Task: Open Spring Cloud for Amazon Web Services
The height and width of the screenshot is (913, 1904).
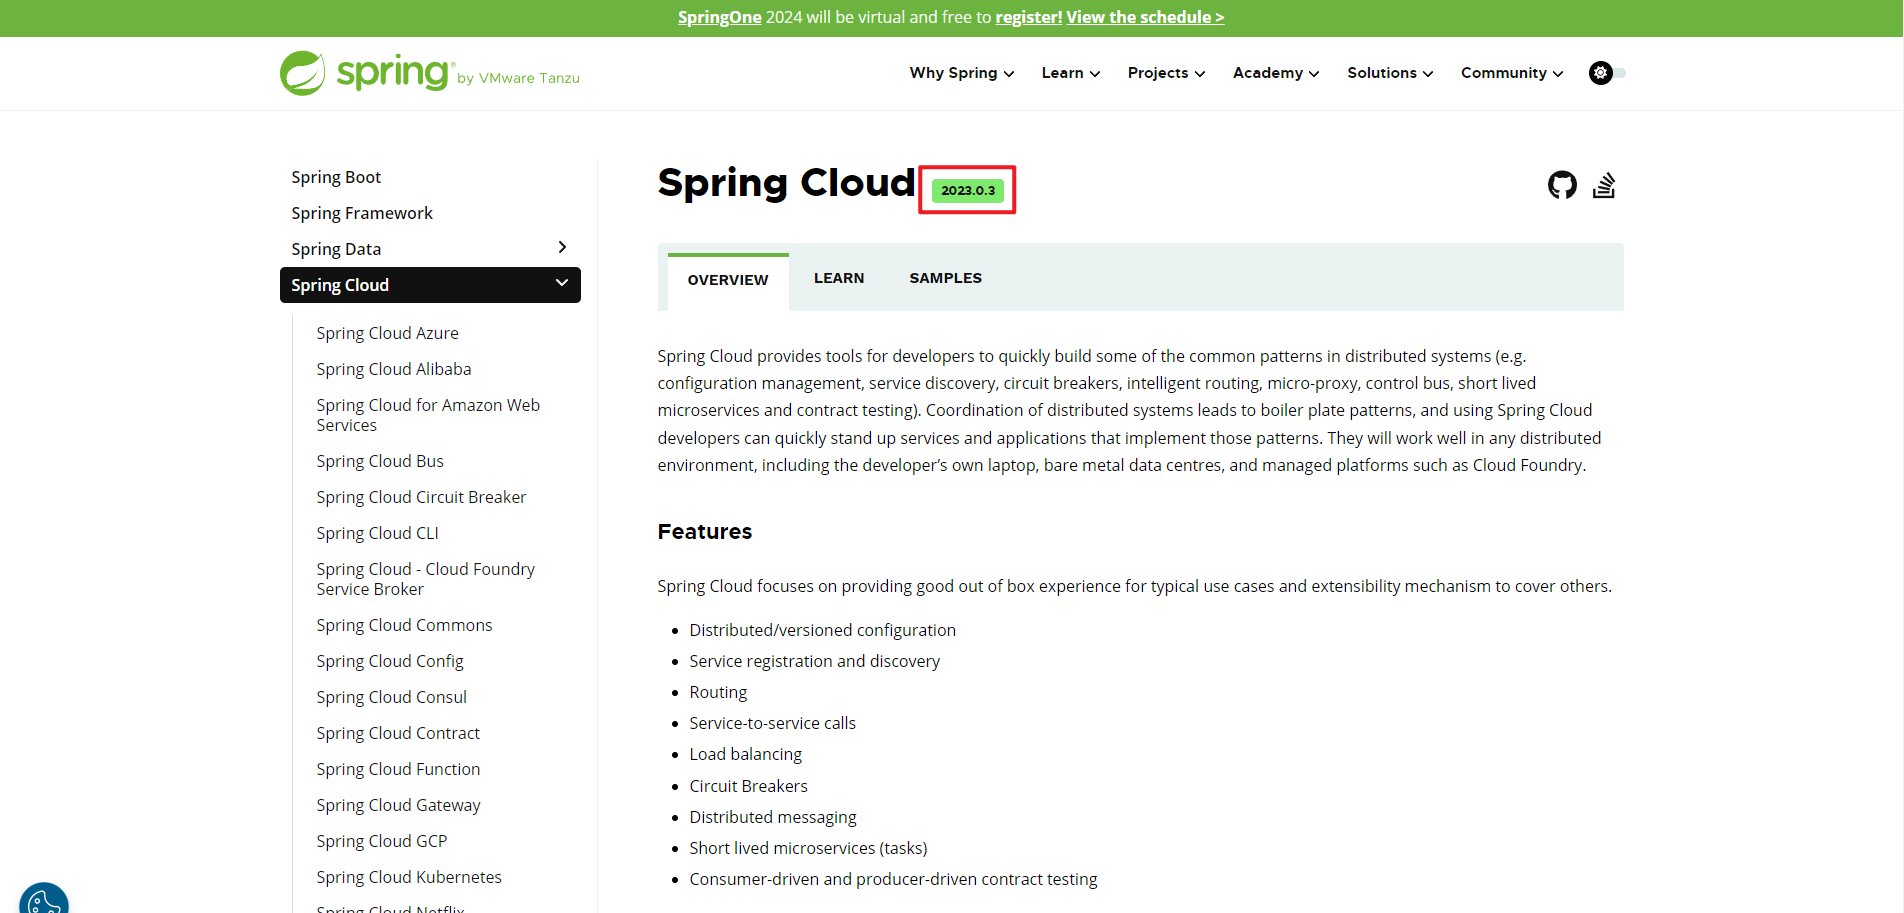Action: click(x=428, y=415)
